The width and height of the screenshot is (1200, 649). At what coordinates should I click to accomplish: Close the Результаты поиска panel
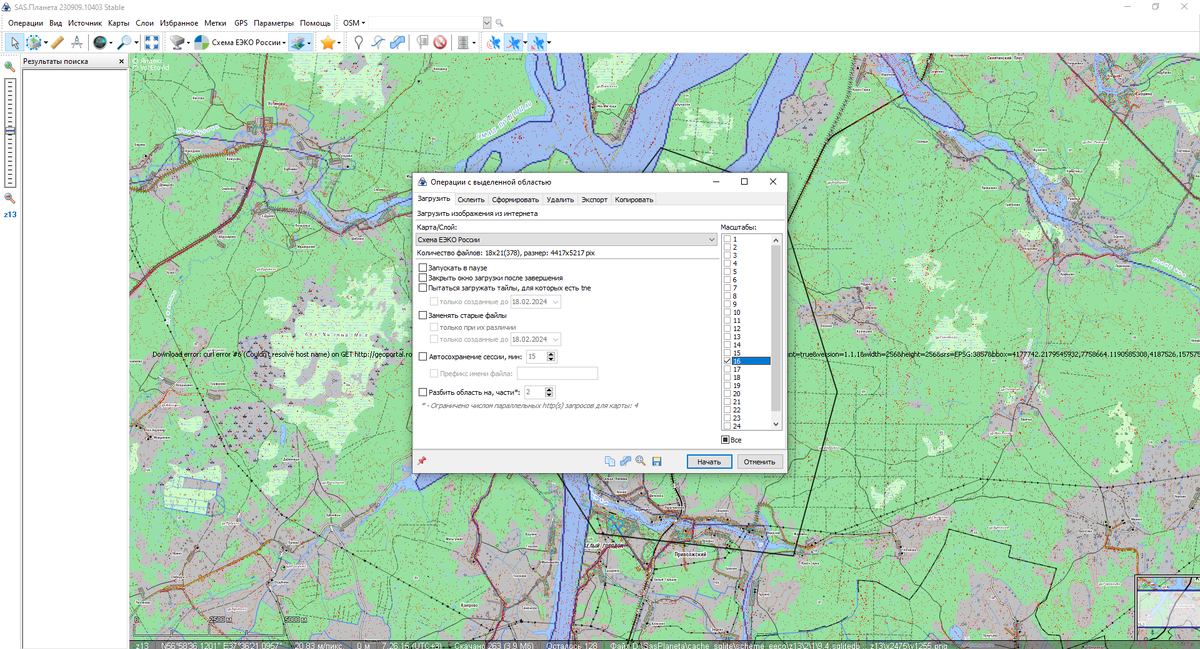point(121,61)
